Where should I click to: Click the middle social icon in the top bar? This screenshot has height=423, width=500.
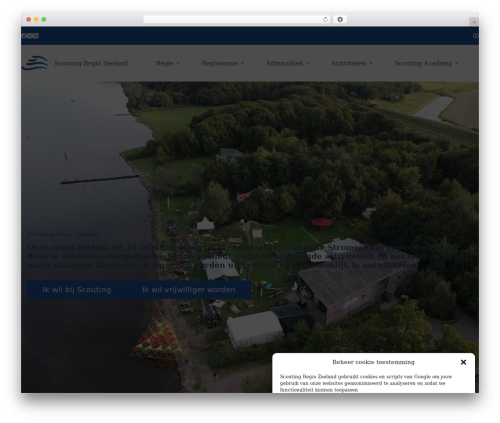click(30, 36)
